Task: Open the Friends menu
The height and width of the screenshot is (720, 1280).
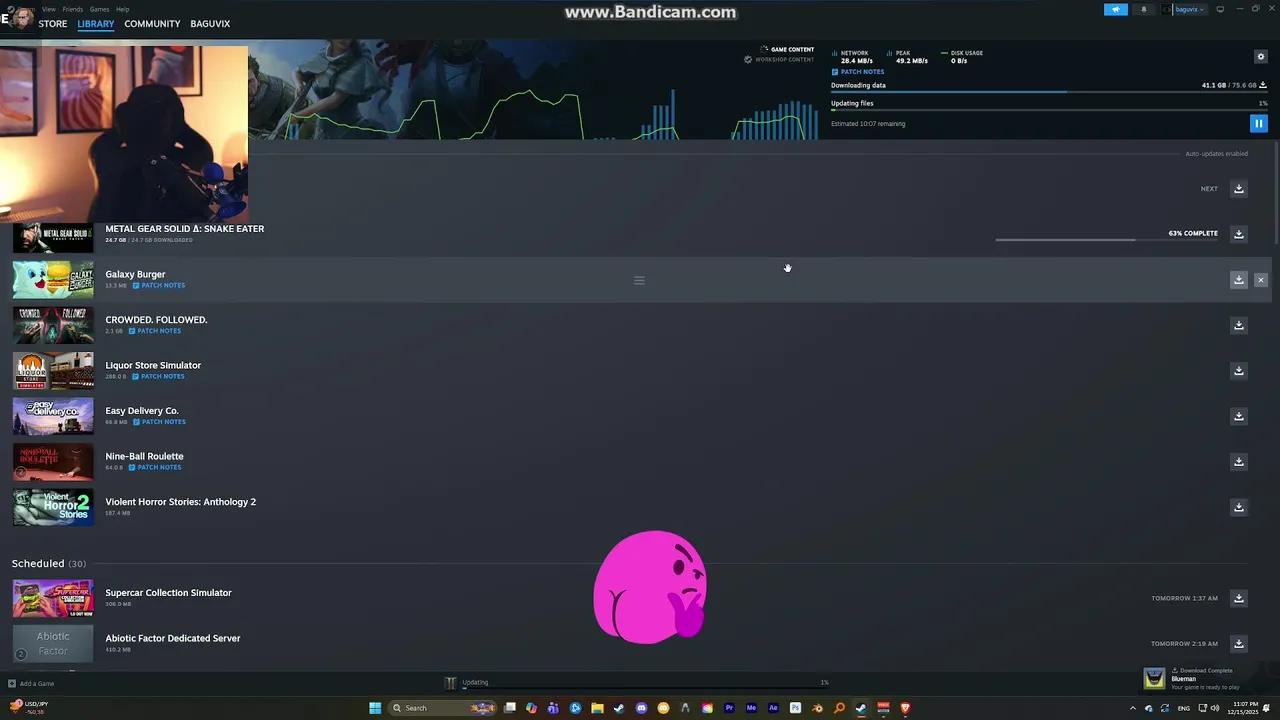Action: click(73, 9)
